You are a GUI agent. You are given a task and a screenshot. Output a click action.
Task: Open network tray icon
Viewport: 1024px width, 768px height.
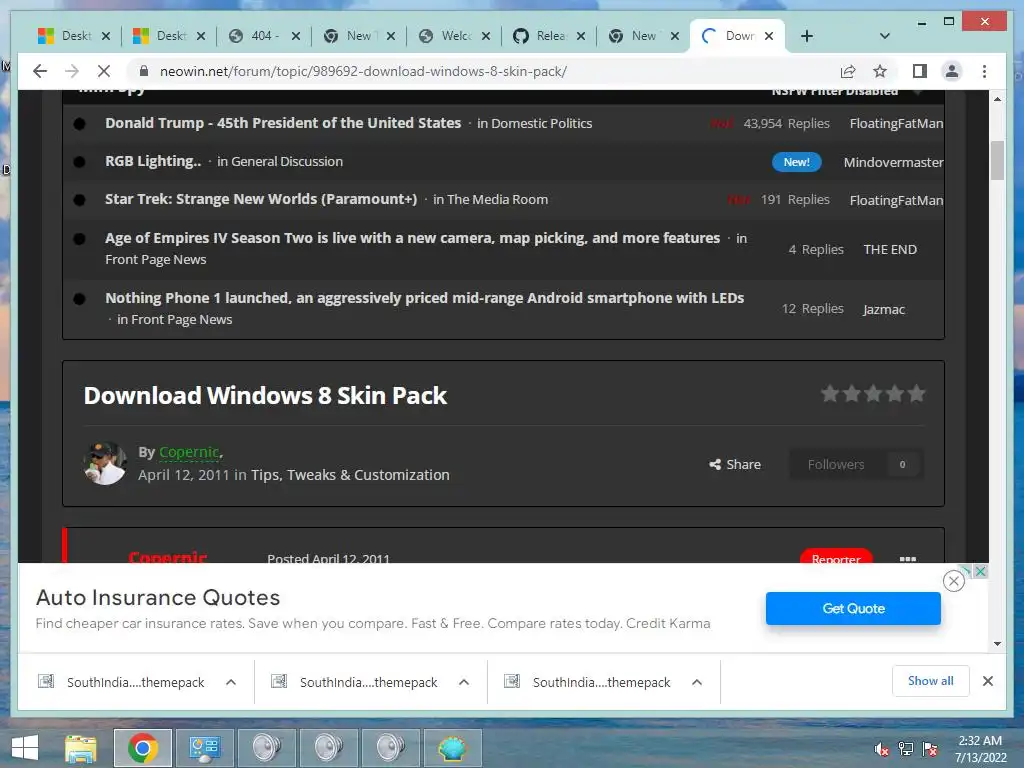point(906,749)
